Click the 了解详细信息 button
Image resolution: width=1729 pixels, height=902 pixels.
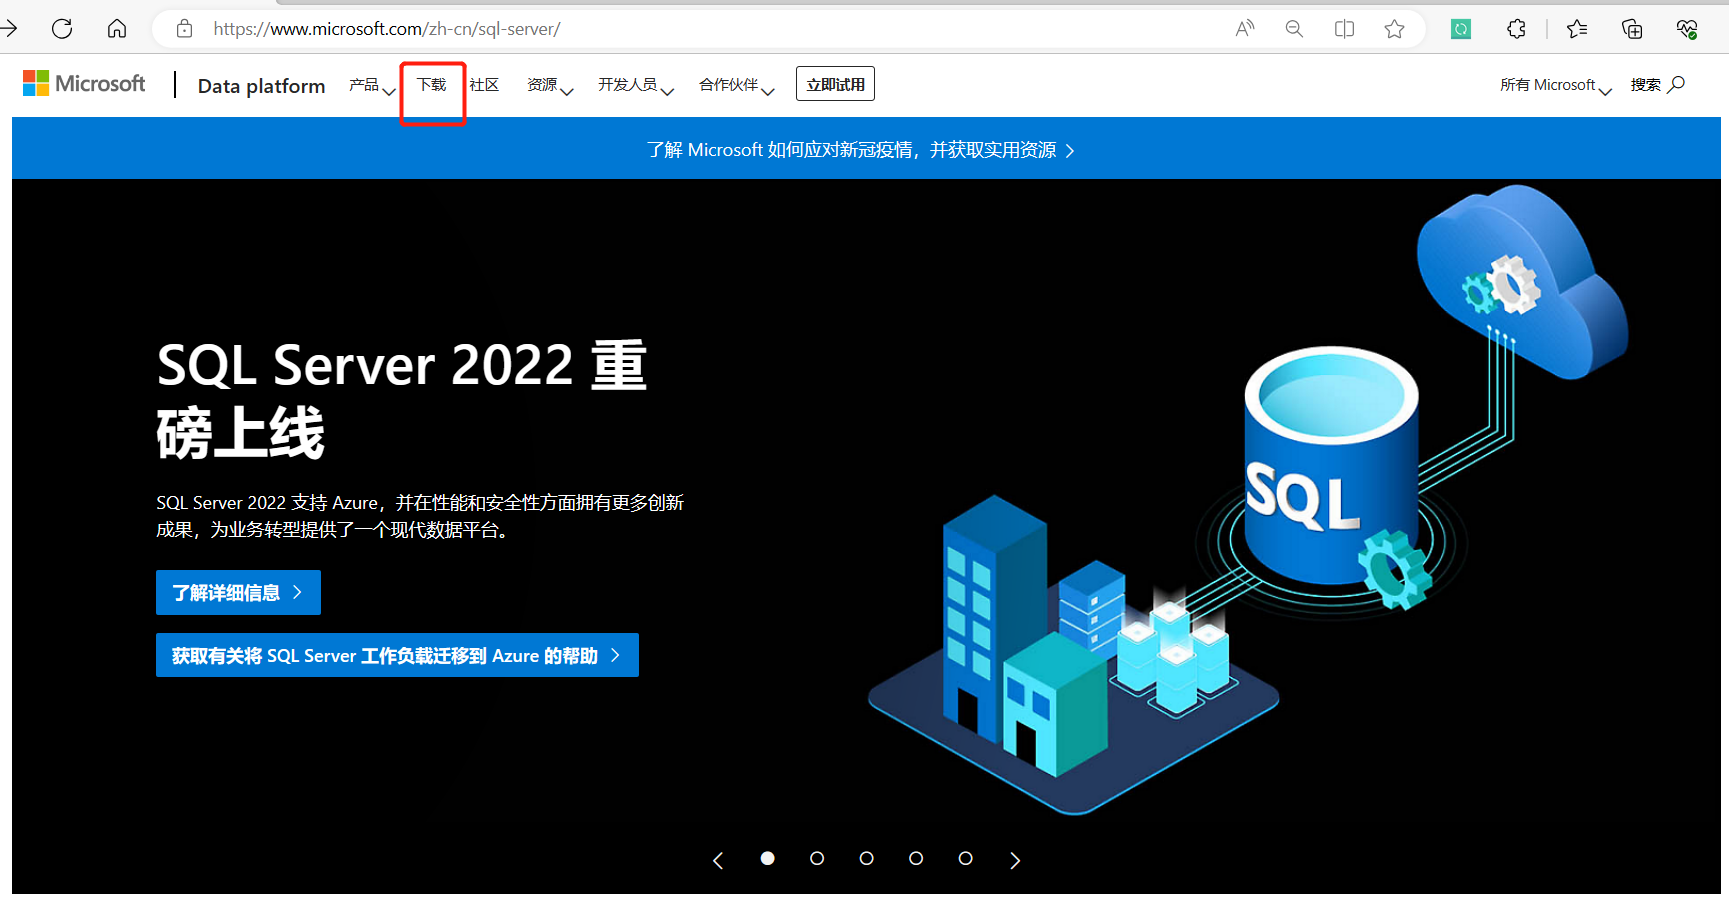pos(238,592)
